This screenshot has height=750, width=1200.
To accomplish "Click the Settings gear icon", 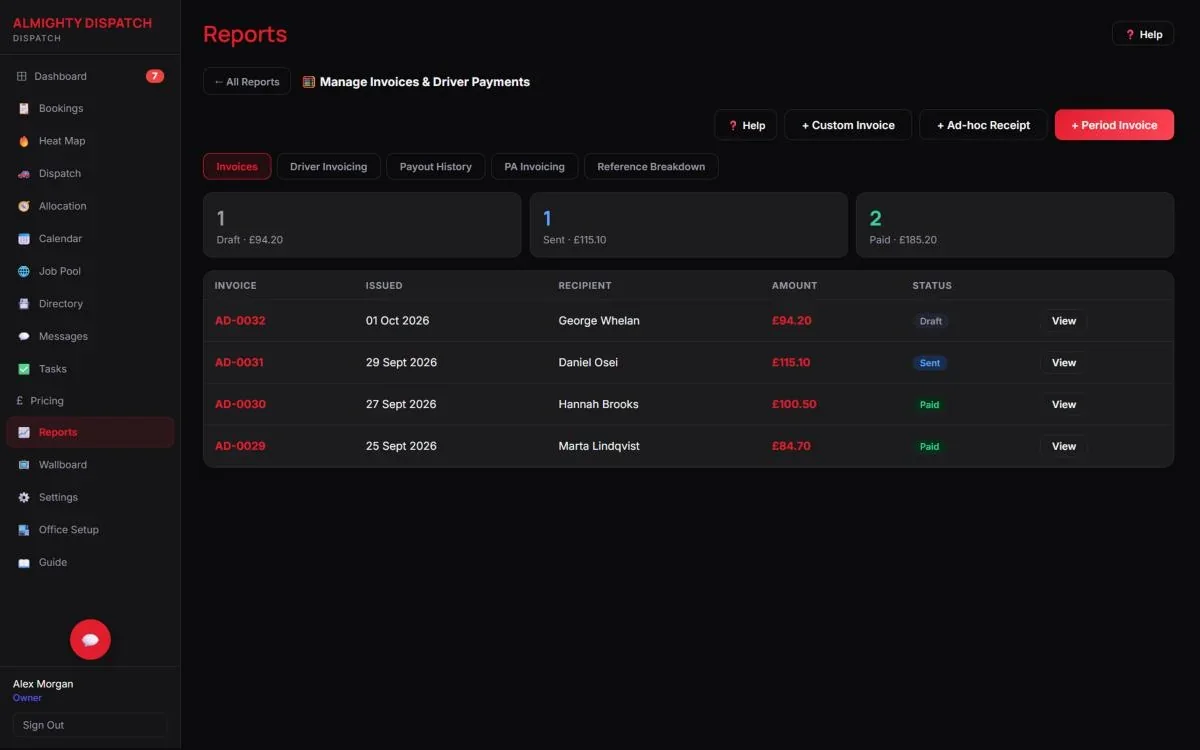I will click(24, 497).
